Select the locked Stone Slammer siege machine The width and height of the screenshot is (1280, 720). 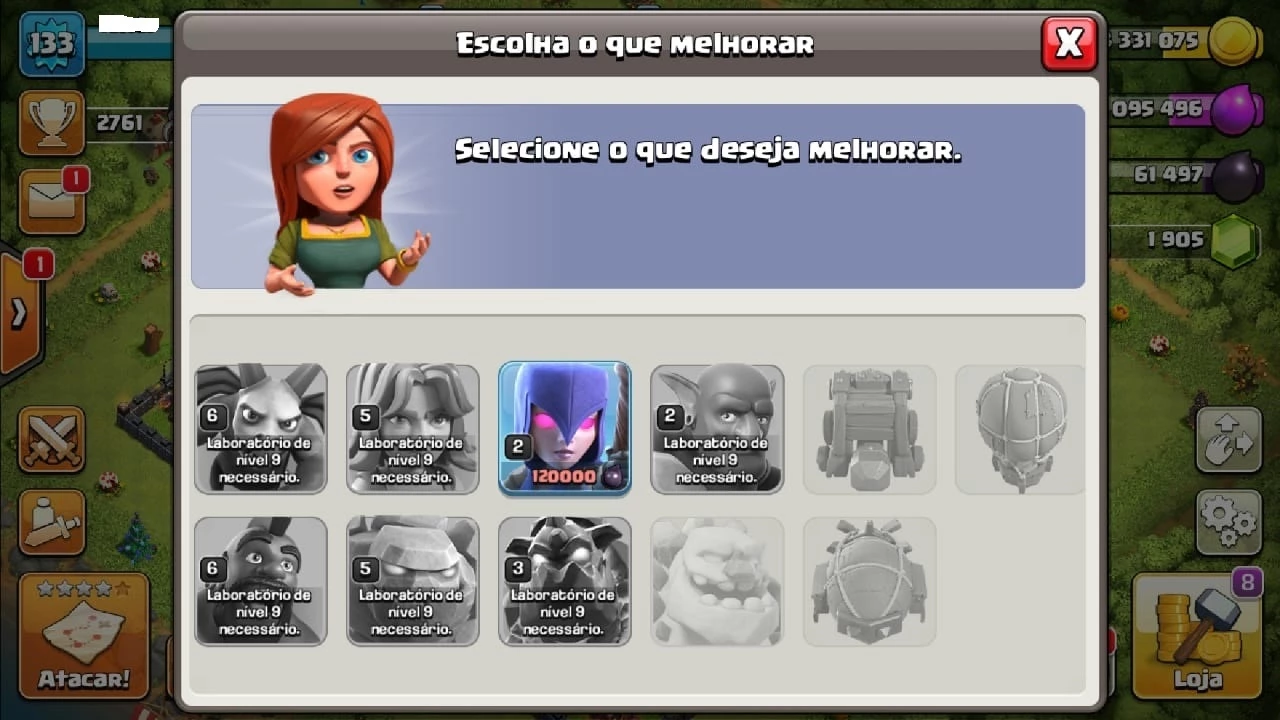pos(869,581)
